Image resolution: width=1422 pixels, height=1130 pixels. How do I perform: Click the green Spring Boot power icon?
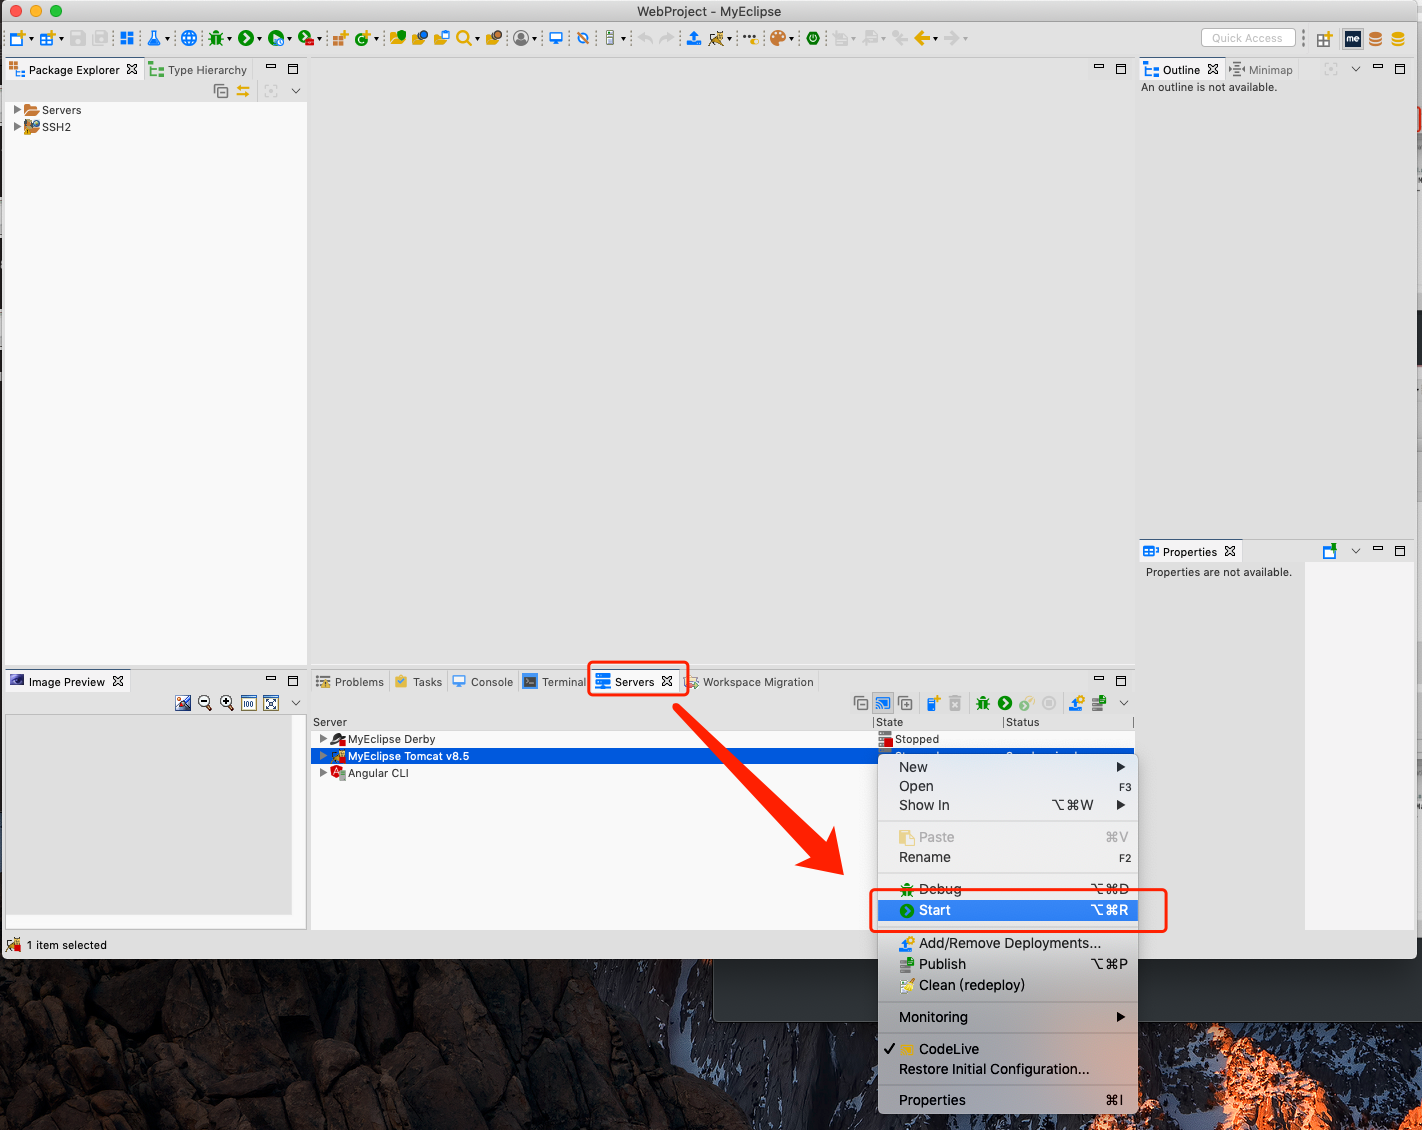tap(813, 38)
